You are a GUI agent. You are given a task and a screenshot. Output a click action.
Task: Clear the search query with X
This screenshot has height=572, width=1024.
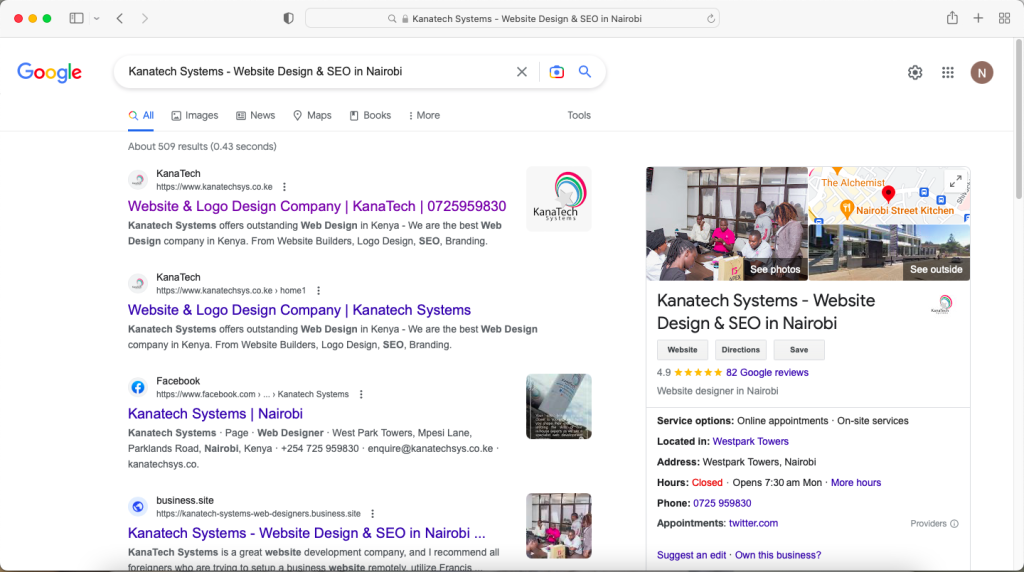(522, 72)
